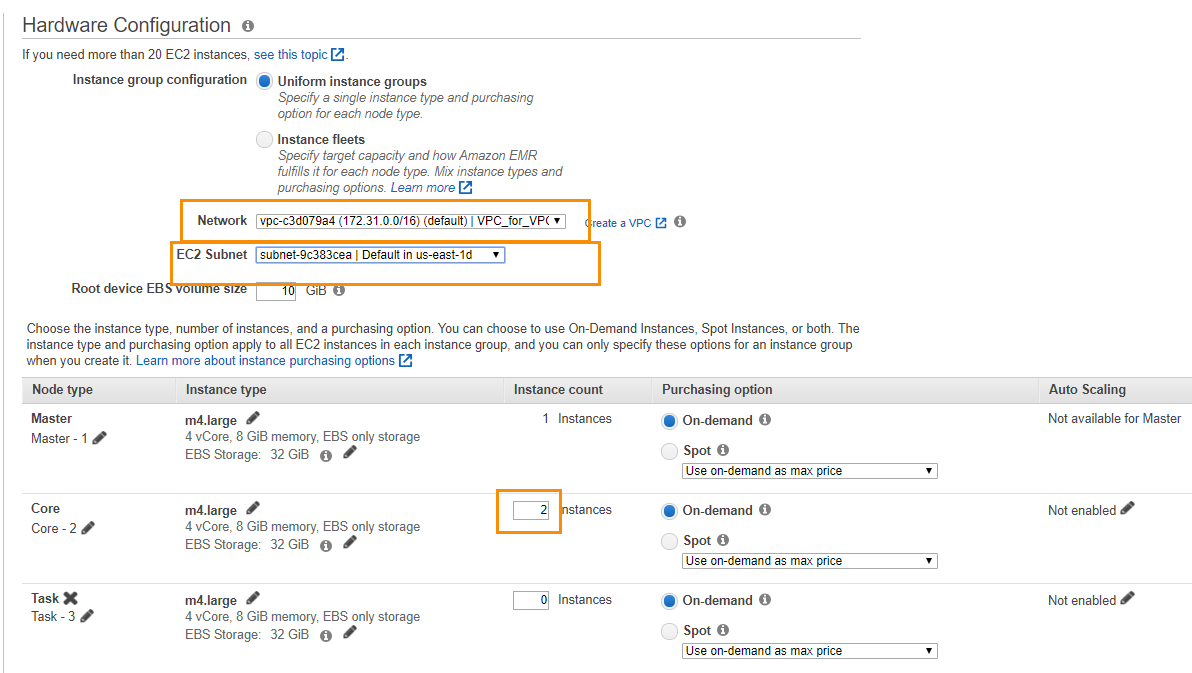
Task: Show info for Core Spot option
Action: (x=723, y=540)
